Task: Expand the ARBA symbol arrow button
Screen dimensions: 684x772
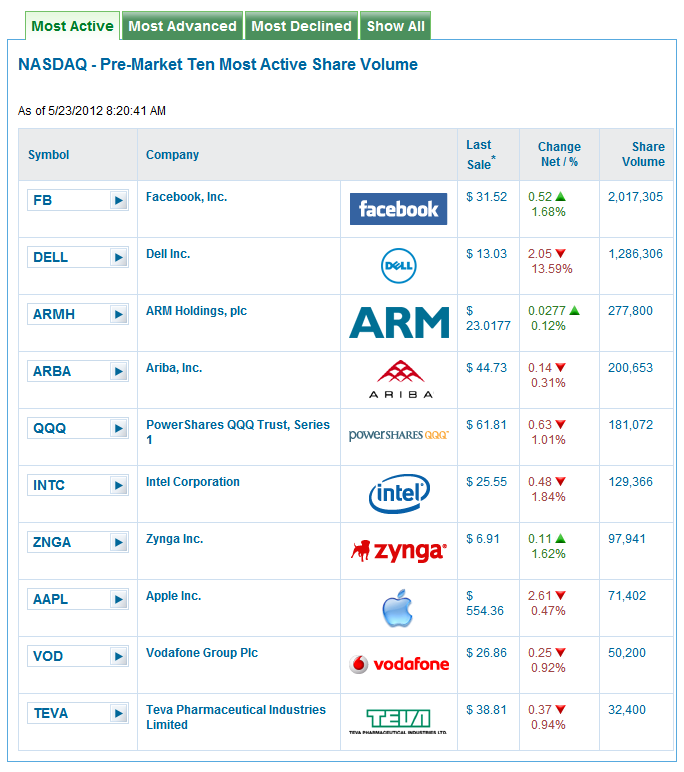Action: click(119, 371)
